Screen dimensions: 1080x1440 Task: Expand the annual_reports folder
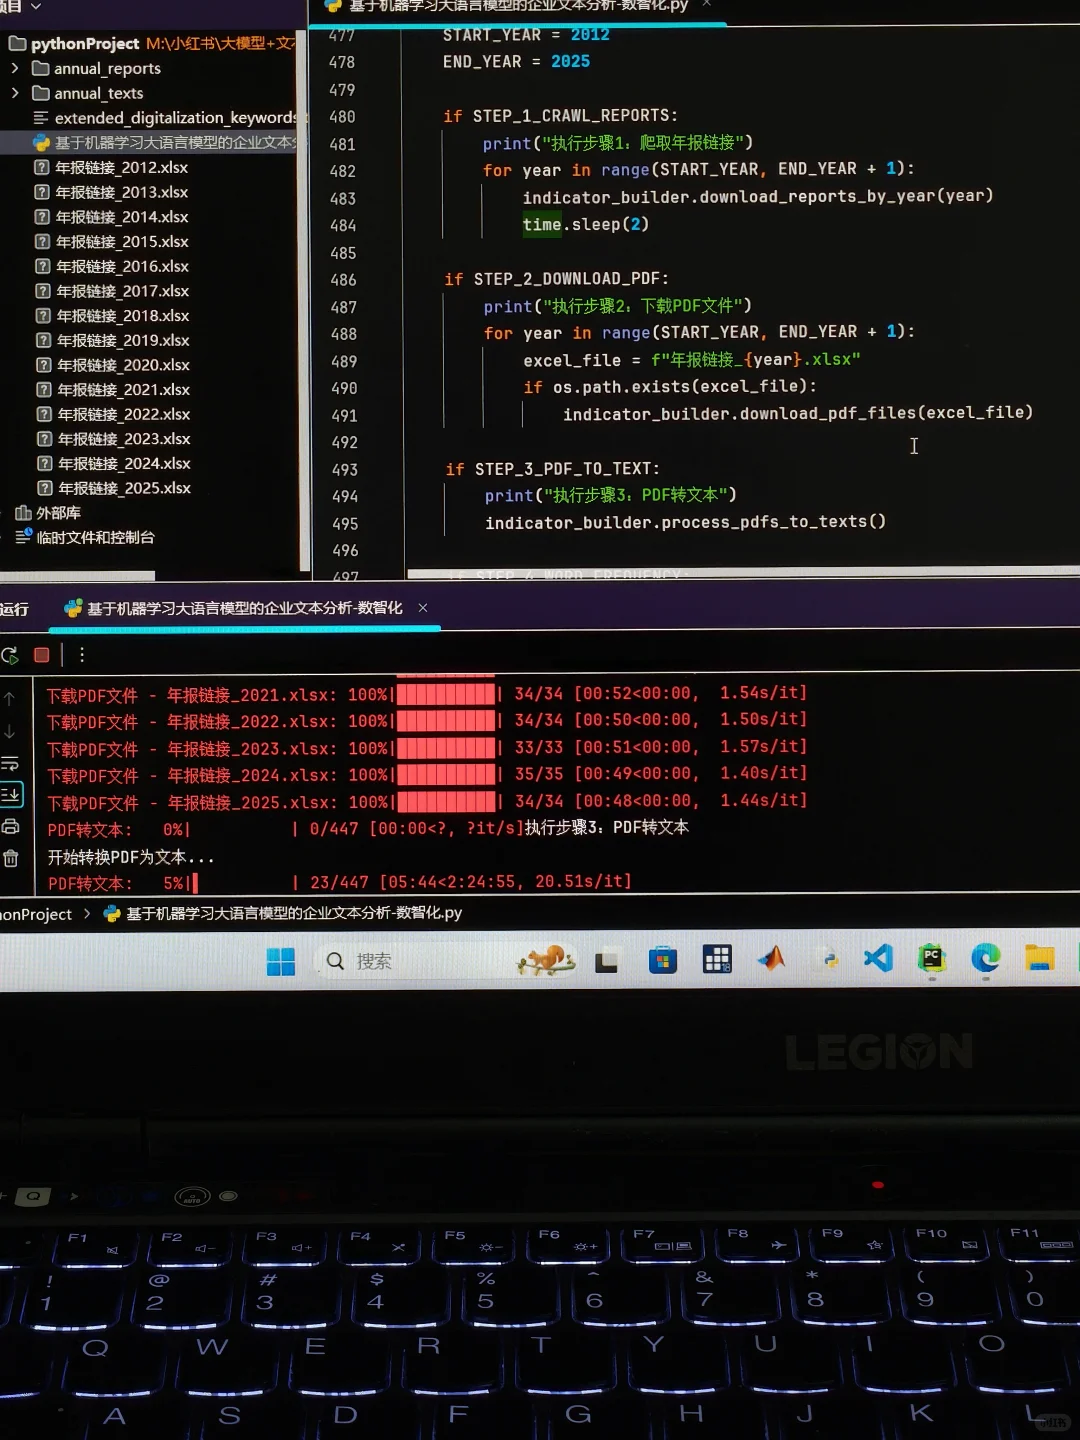(14, 68)
